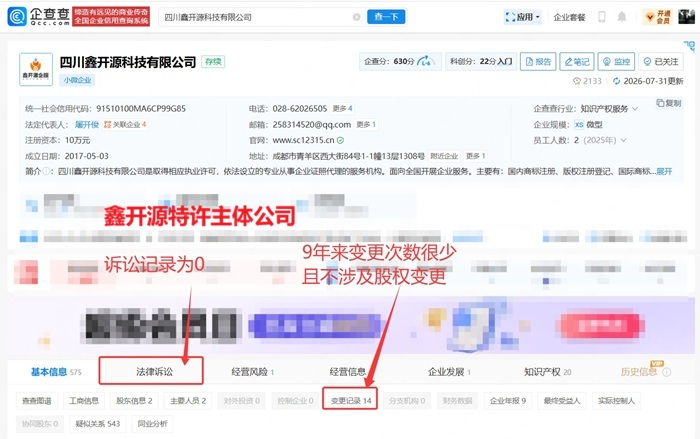This screenshot has width=700, height=439.
Task: Click the Qcc.com logo icon
Action: click(x=17, y=17)
